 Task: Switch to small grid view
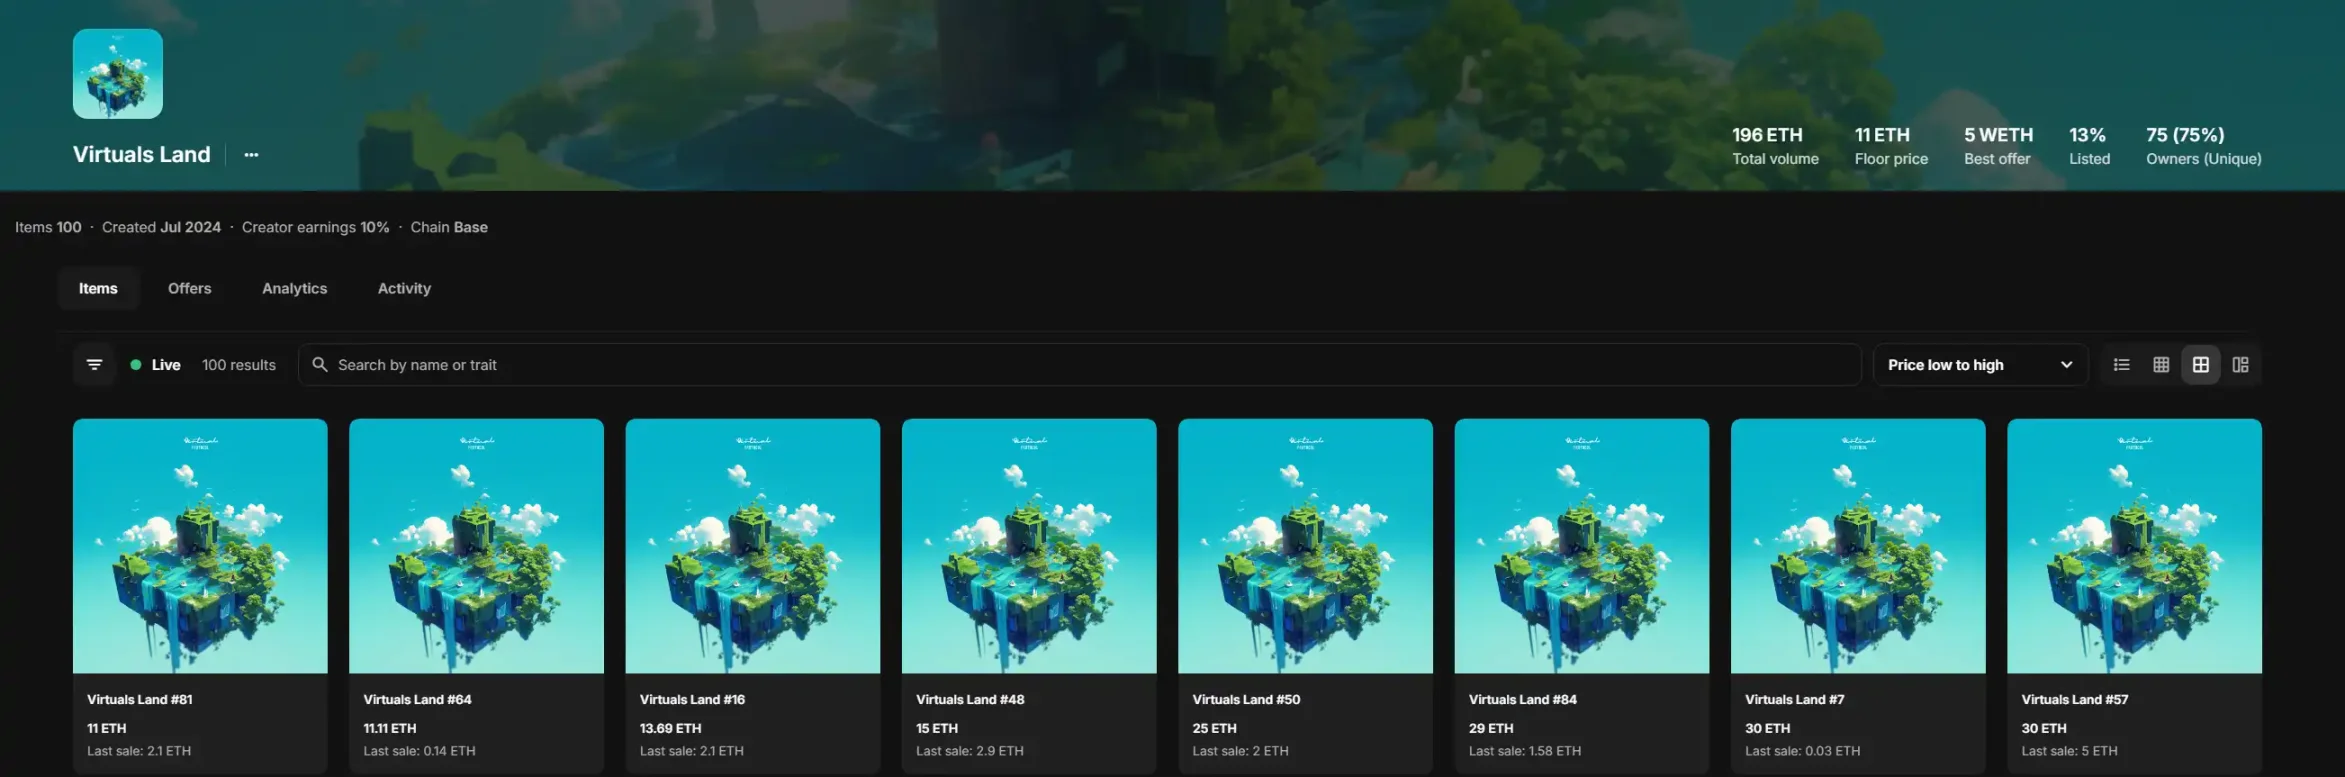point(2161,365)
